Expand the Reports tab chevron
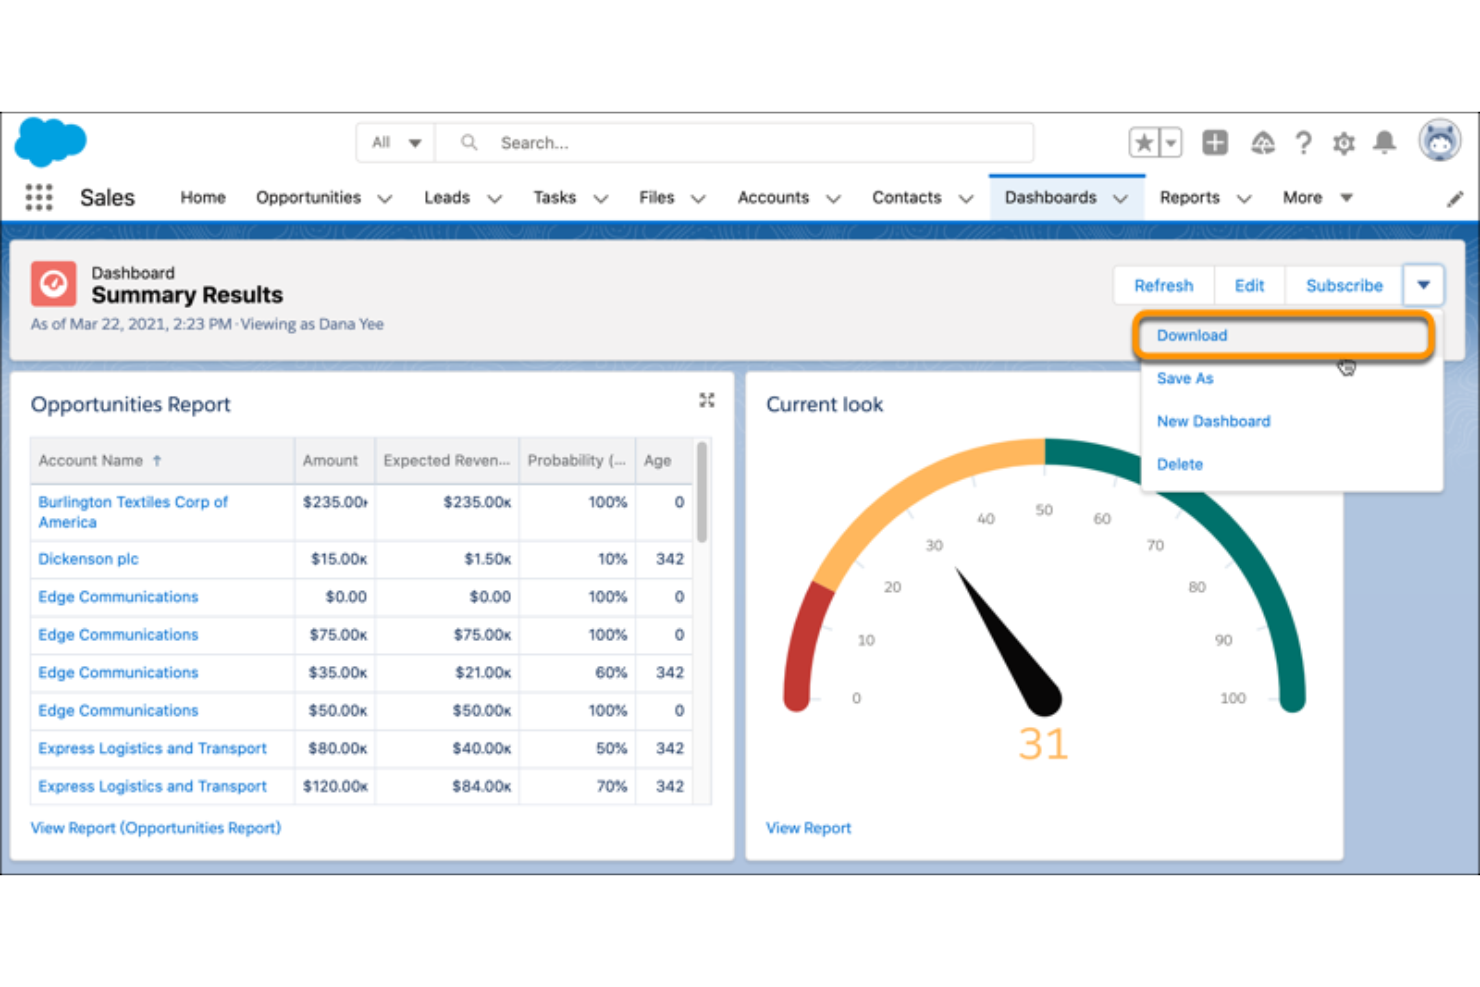 (x=1244, y=198)
